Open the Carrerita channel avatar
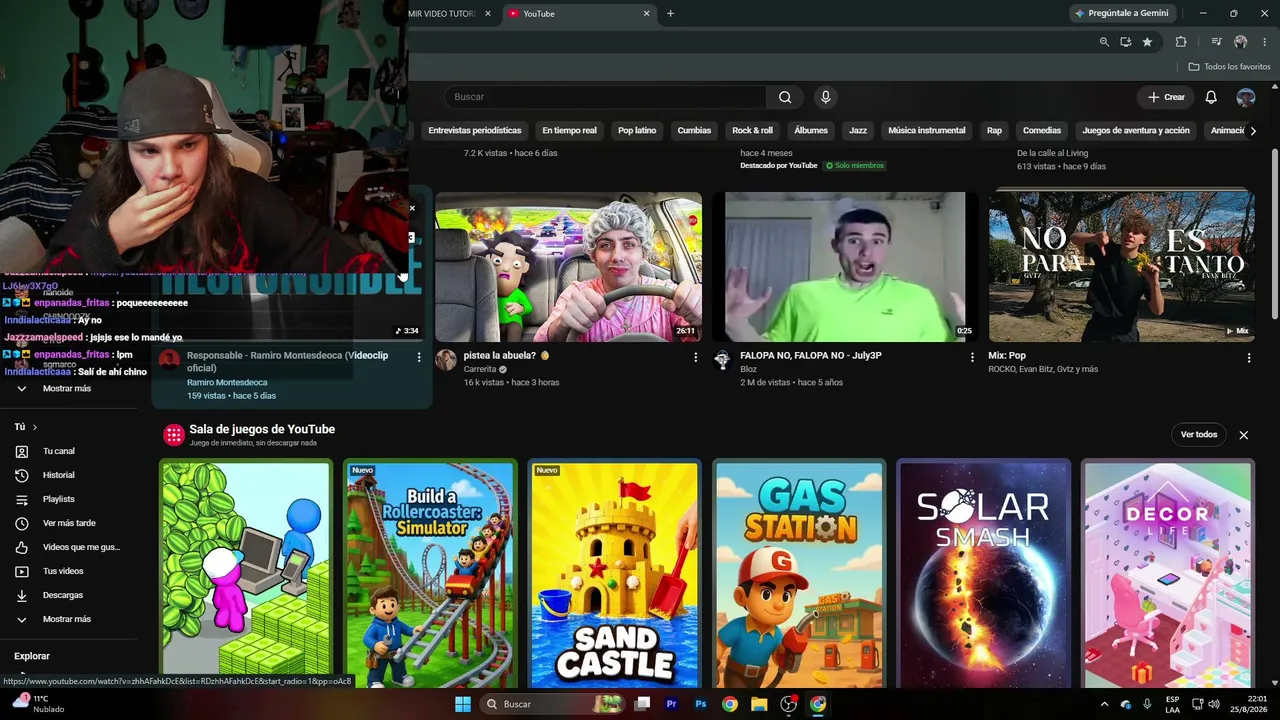The width and height of the screenshot is (1280, 720). [x=446, y=360]
